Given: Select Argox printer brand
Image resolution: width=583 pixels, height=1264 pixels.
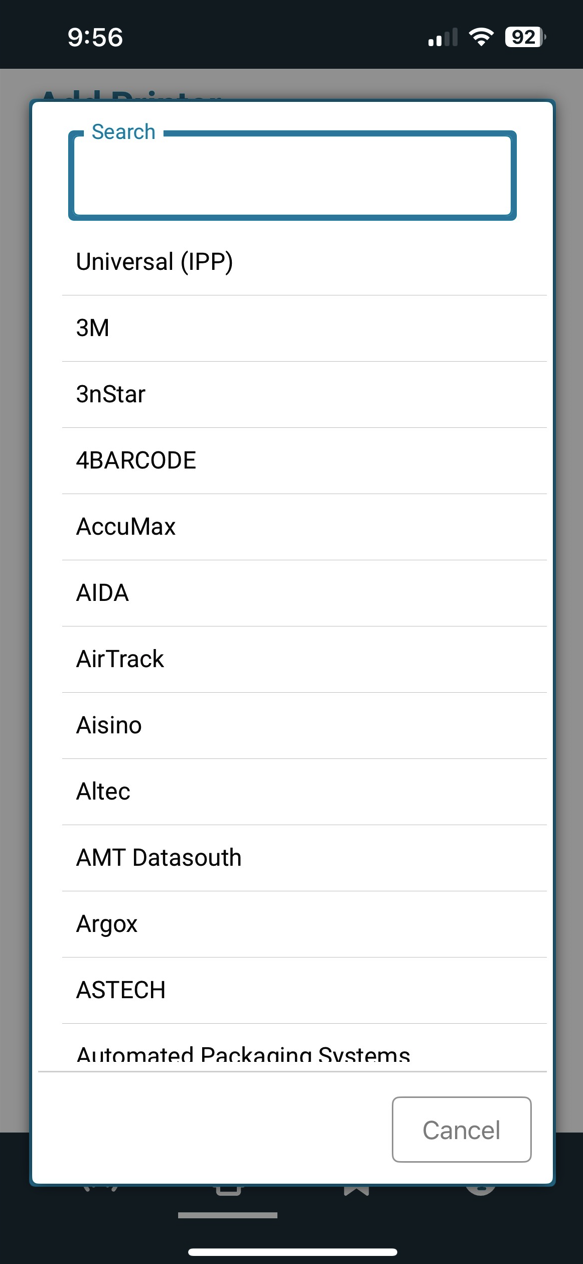Looking at the screenshot, I should pos(304,923).
